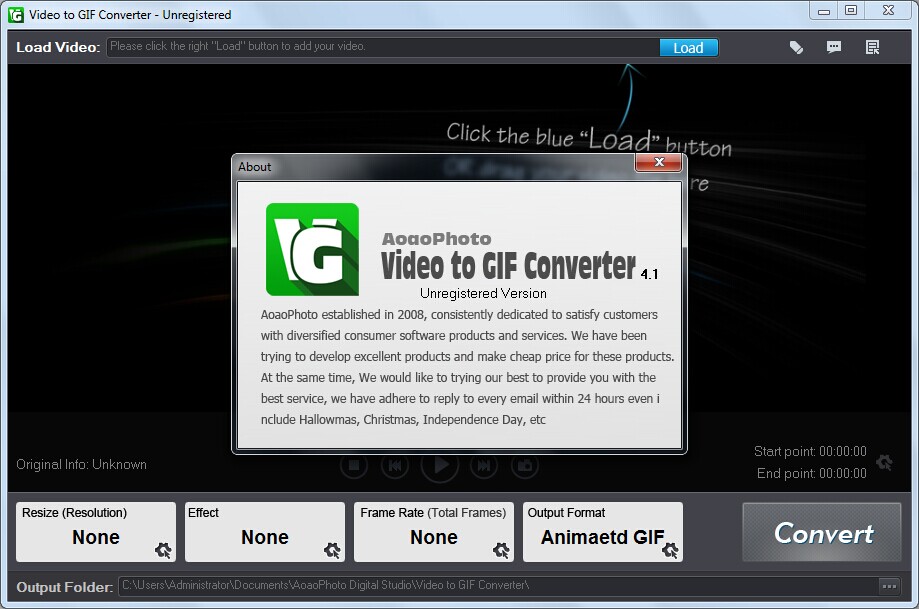Viewport: 919px width, 609px height.
Task: Minimize the Video to GIF Converter window
Action: pyautogui.click(x=824, y=11)
